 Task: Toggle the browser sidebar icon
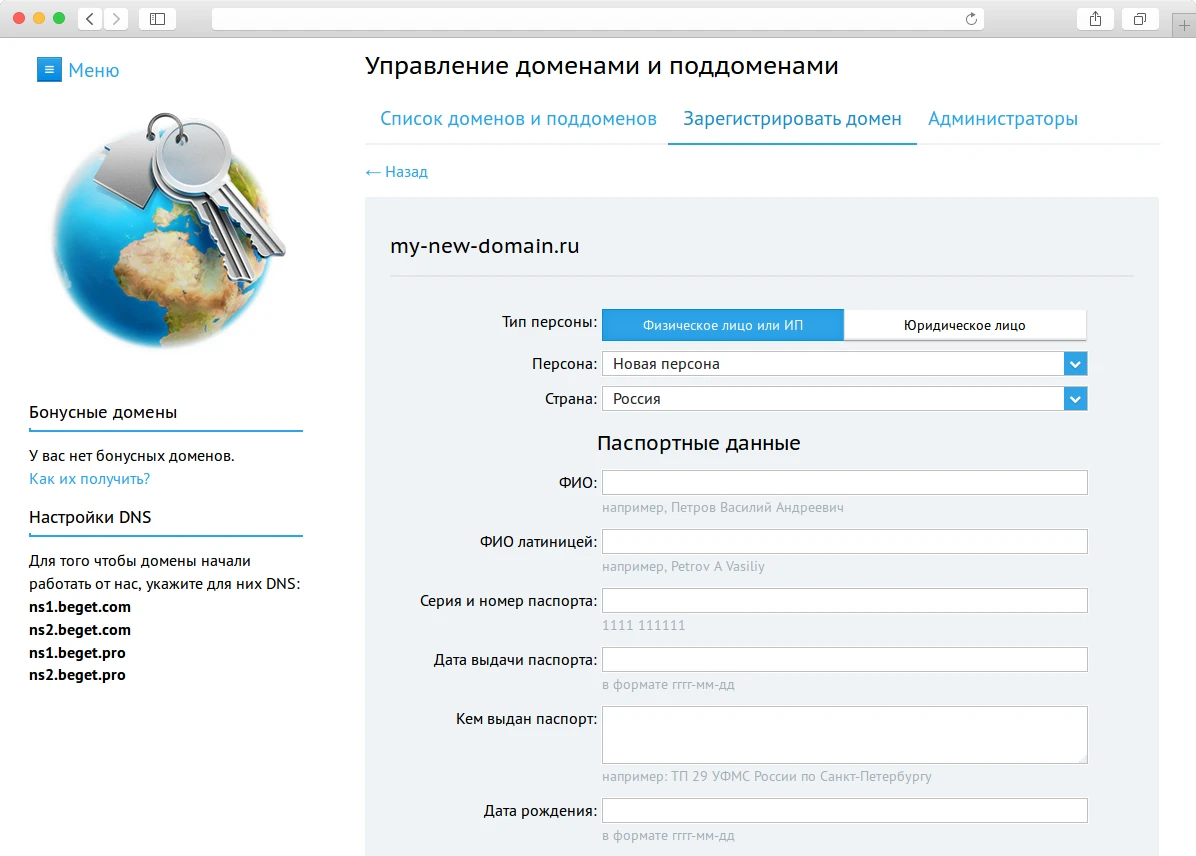coord(157,17)
